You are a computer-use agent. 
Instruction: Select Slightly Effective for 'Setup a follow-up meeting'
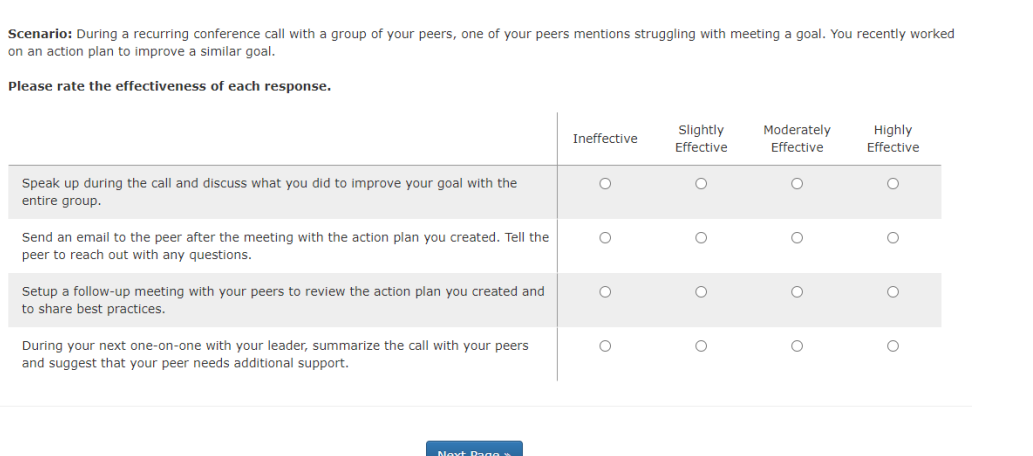pos(701,292)
